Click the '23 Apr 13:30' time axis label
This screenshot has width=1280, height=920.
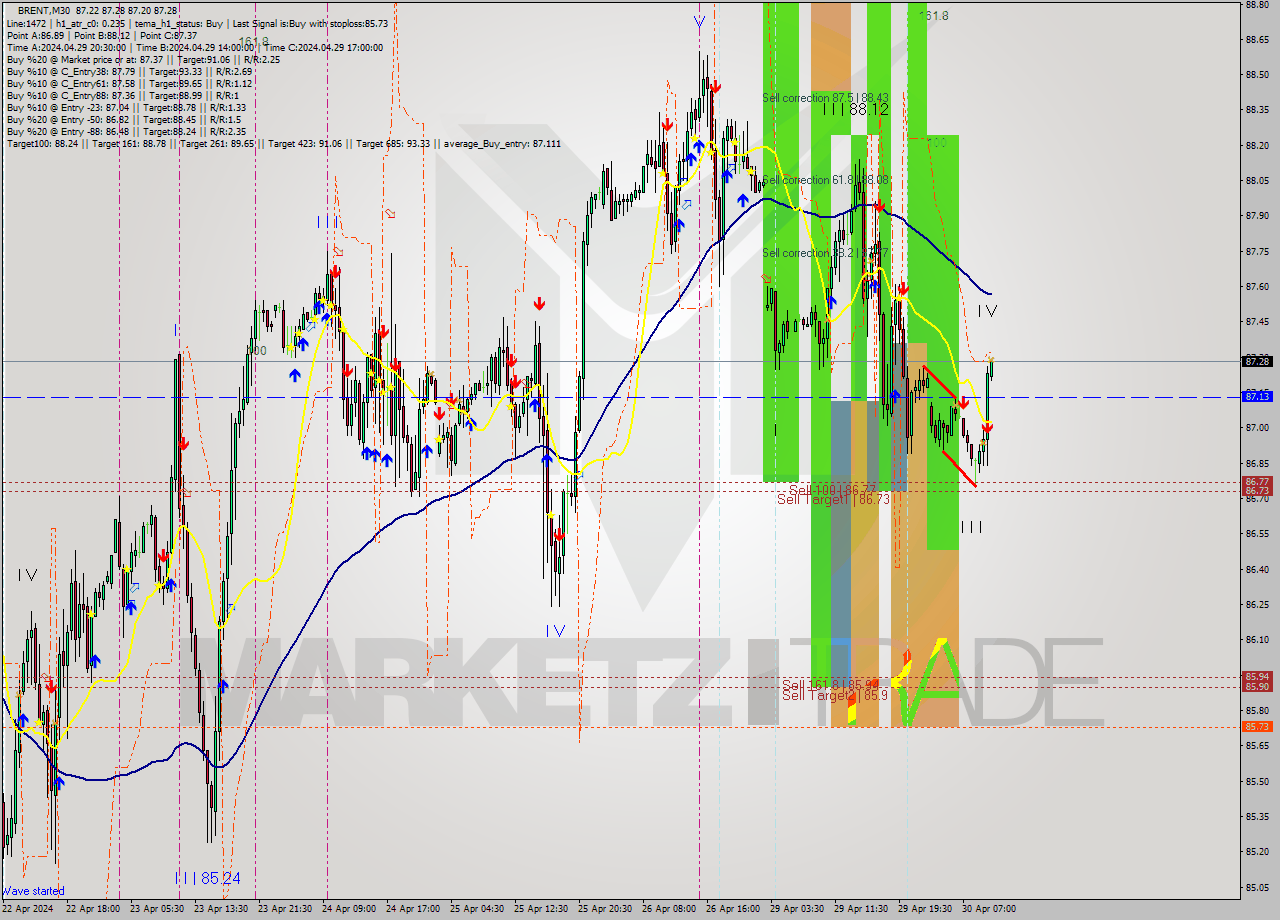(219, 909)
